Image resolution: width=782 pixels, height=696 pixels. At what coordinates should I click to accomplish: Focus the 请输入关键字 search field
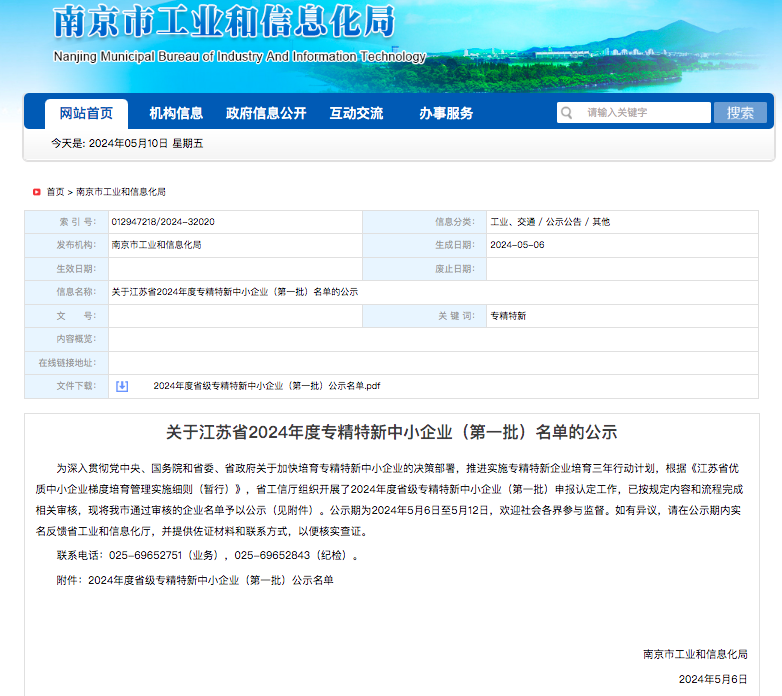click(645, 113)
